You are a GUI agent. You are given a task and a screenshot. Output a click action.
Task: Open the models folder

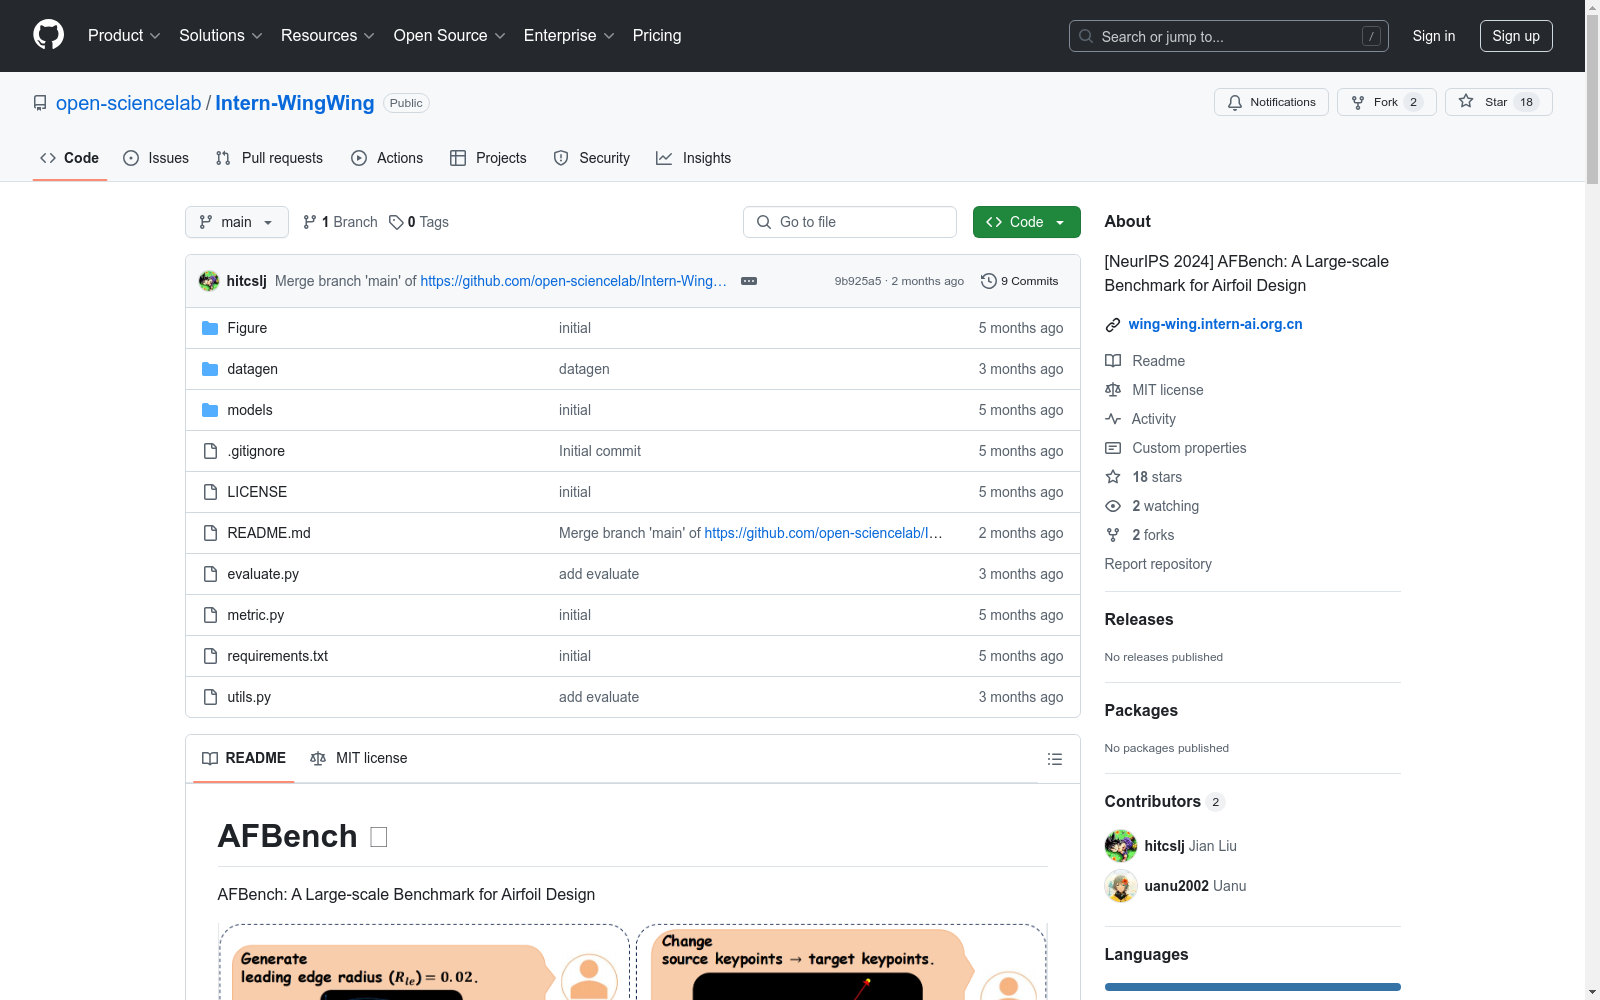(x=250, y=410)
